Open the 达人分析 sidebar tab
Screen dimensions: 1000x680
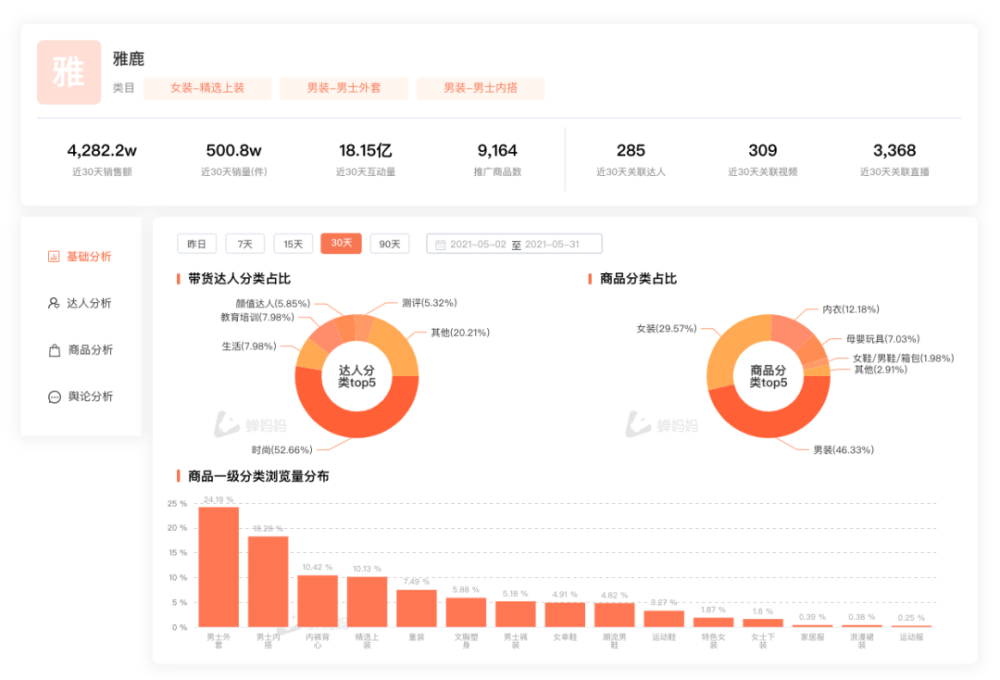[80, 303]
